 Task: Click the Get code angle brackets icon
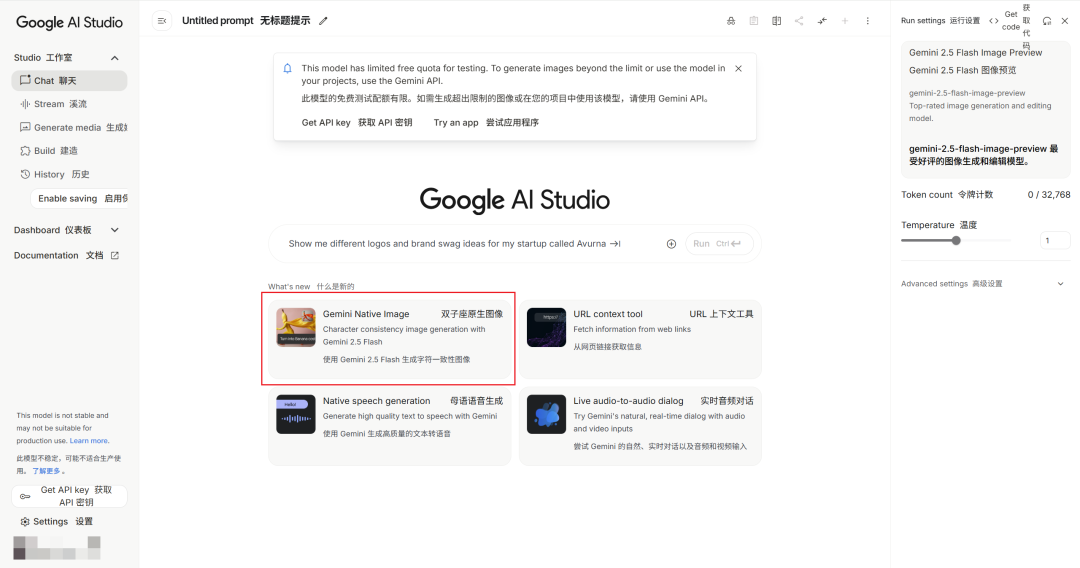[993, 21]
